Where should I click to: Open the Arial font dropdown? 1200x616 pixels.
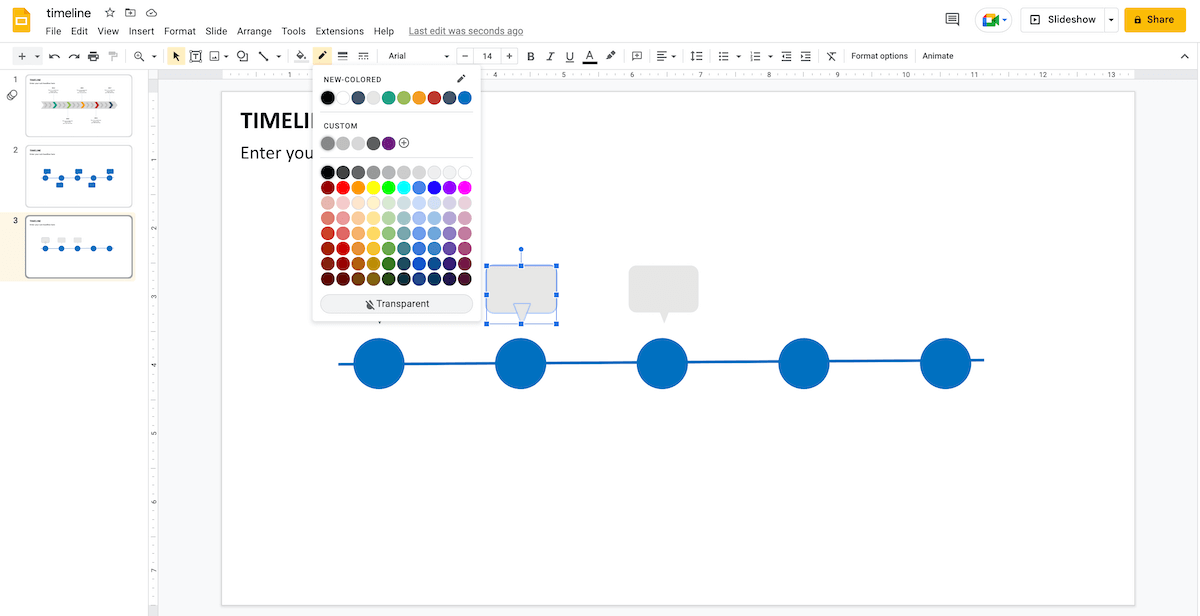tap(418, 56)
